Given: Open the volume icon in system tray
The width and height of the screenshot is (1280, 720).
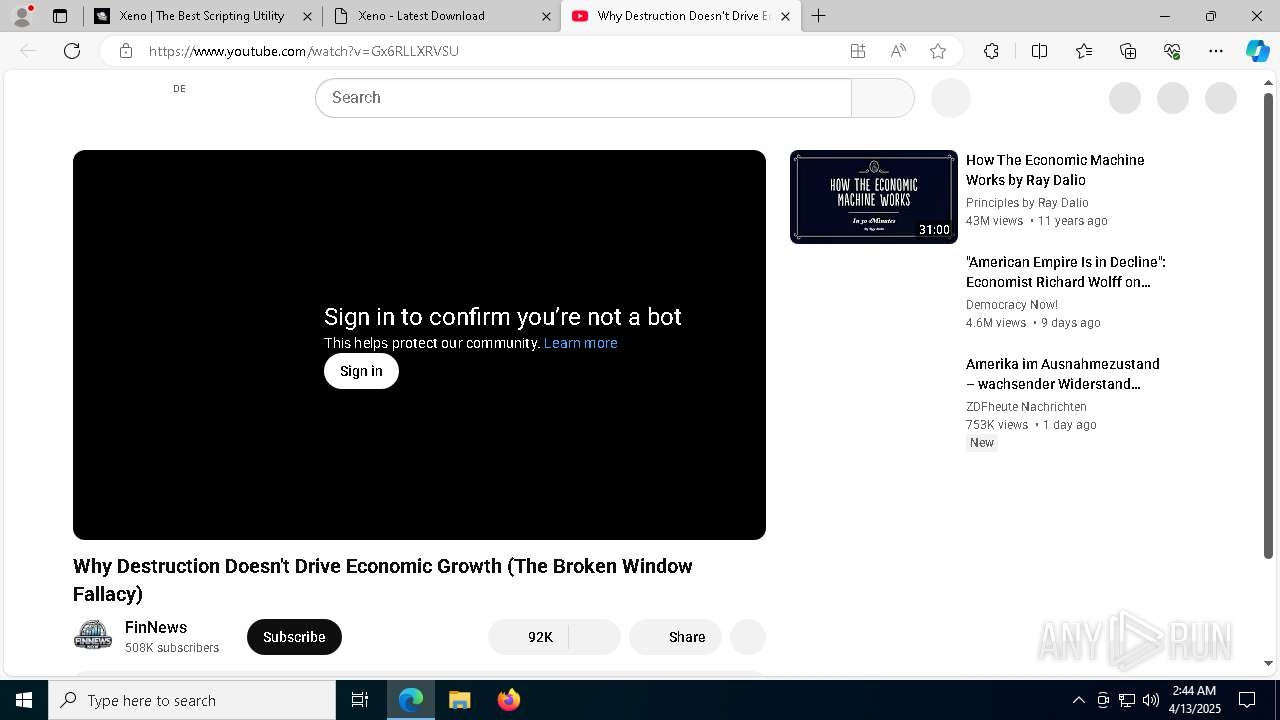Looking at the screenshot, I should pyautogui.click(x=1151, y=700).
